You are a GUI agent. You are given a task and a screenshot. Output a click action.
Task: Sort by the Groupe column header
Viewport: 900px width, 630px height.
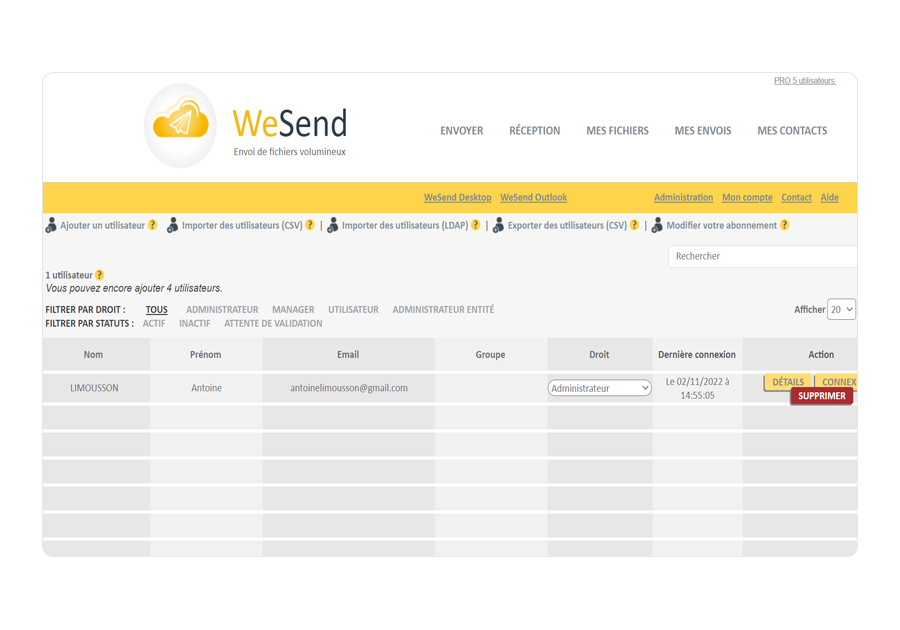490,355
